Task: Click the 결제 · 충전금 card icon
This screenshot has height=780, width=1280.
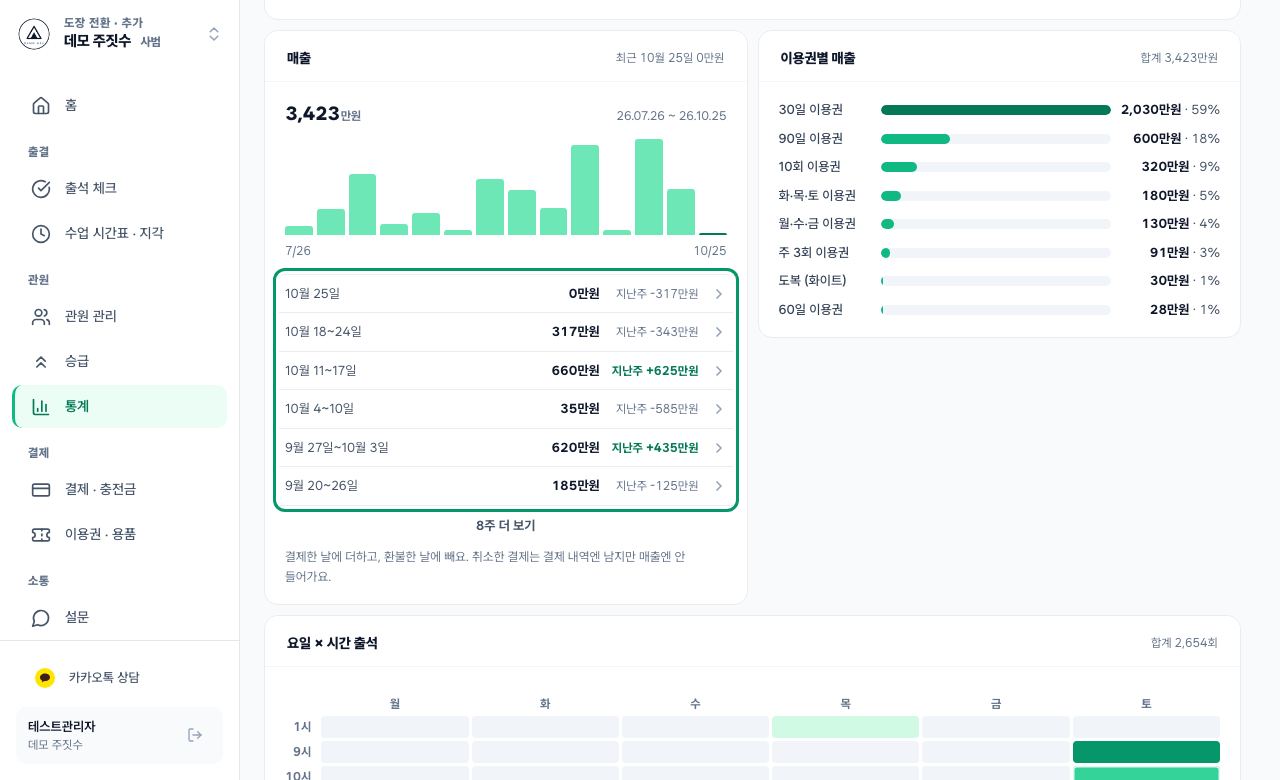Action: [41, 489]
